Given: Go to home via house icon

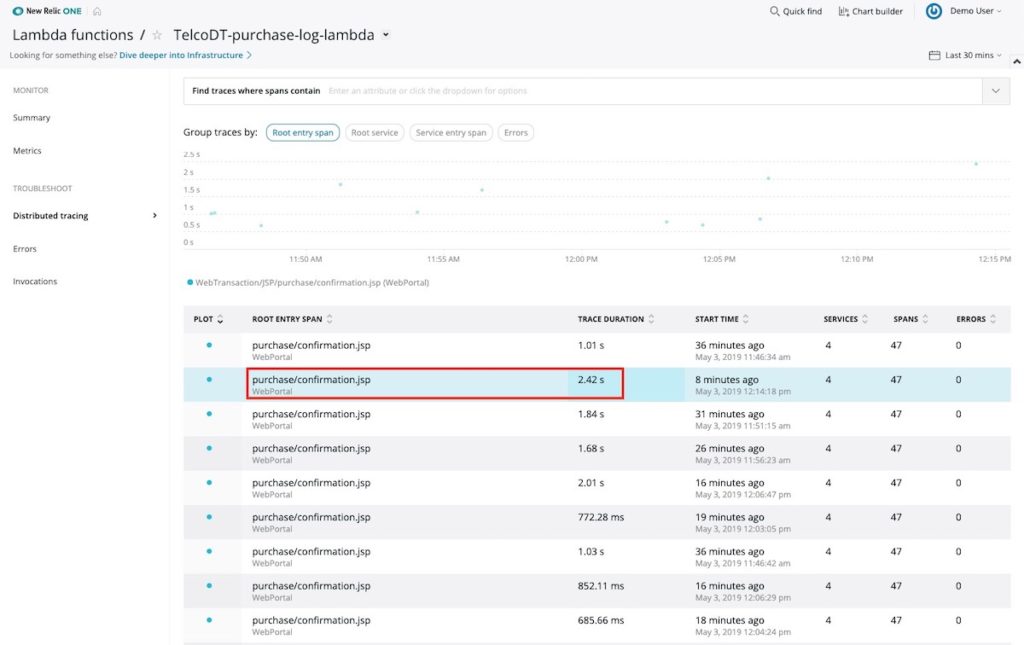Looking at the screenshot, I should (97, 11).
